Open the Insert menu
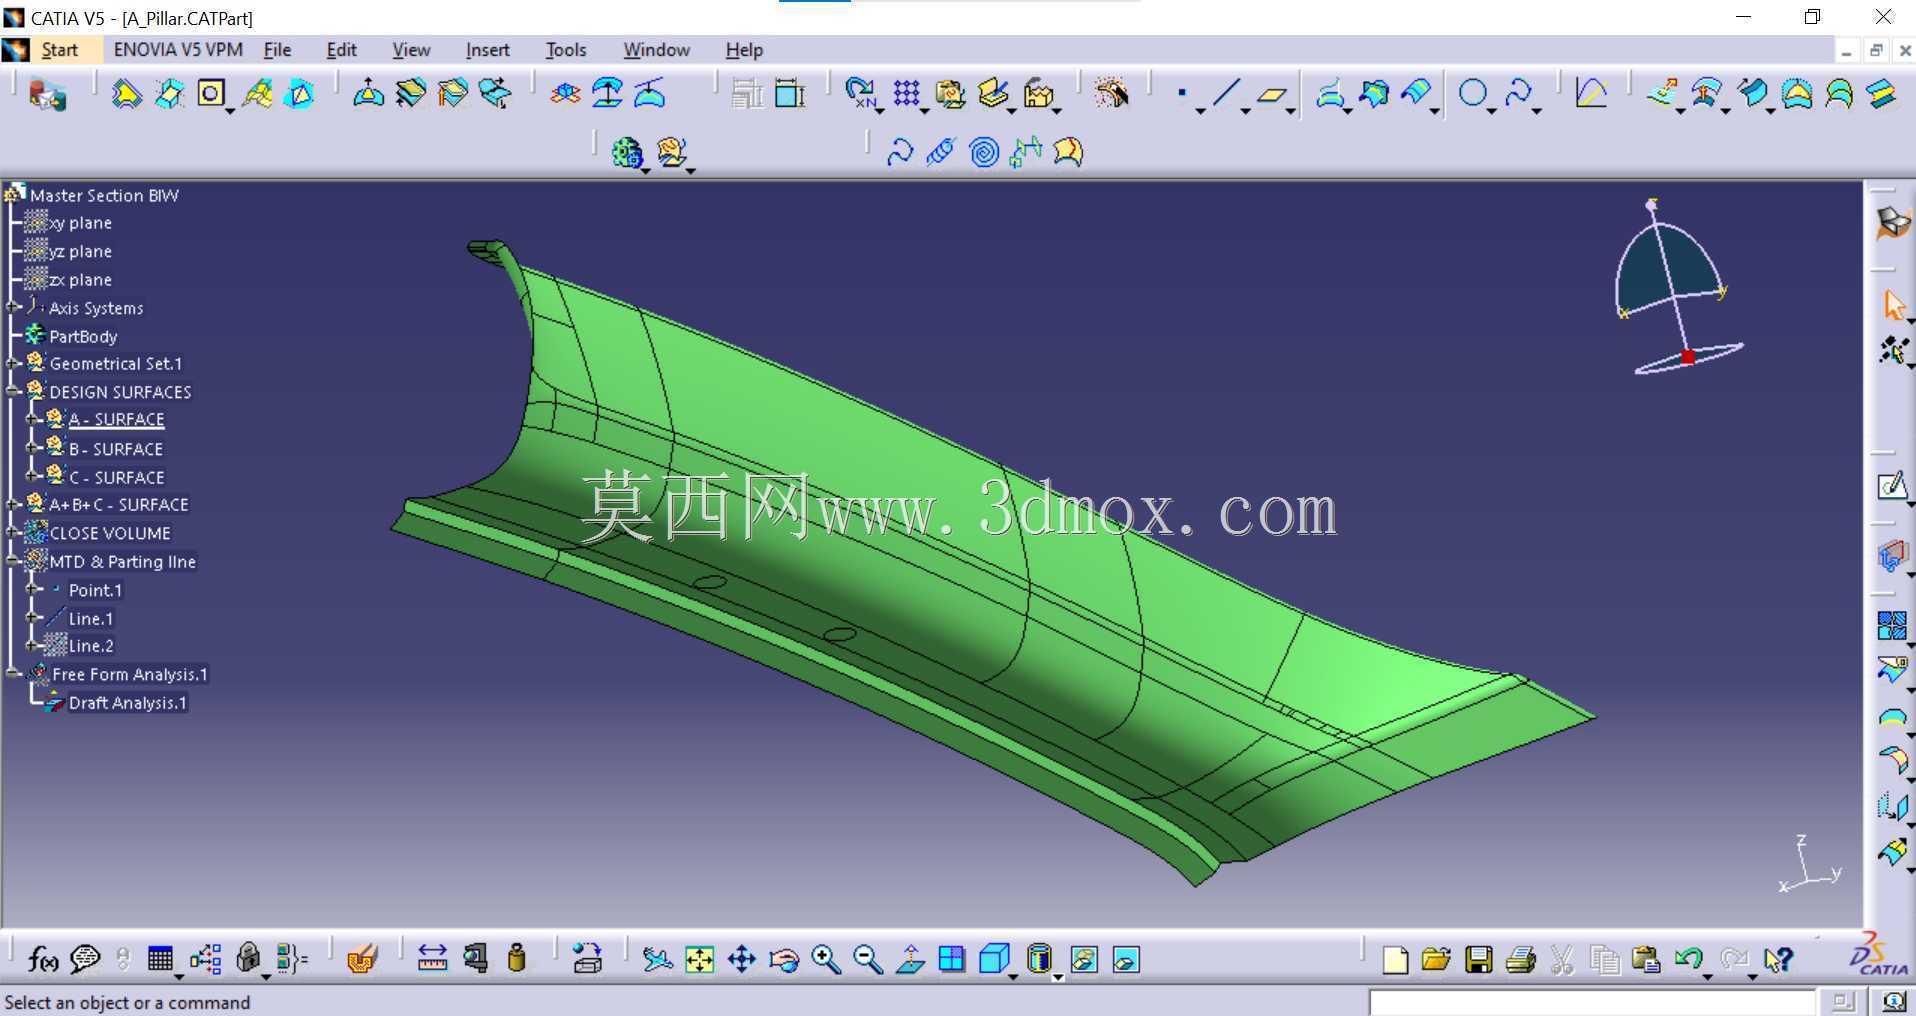 click(x=487, y=50)
